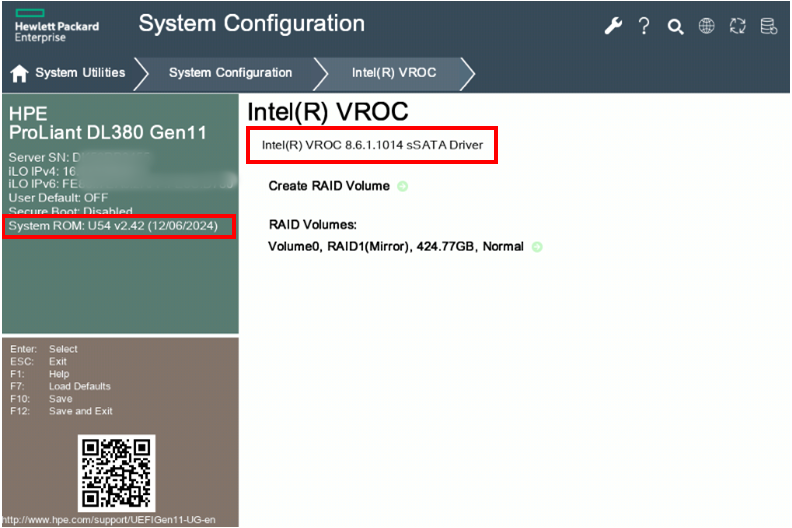Click the System Configuration header title
This screenshot has height=528, width=792.
coord(252,23)
